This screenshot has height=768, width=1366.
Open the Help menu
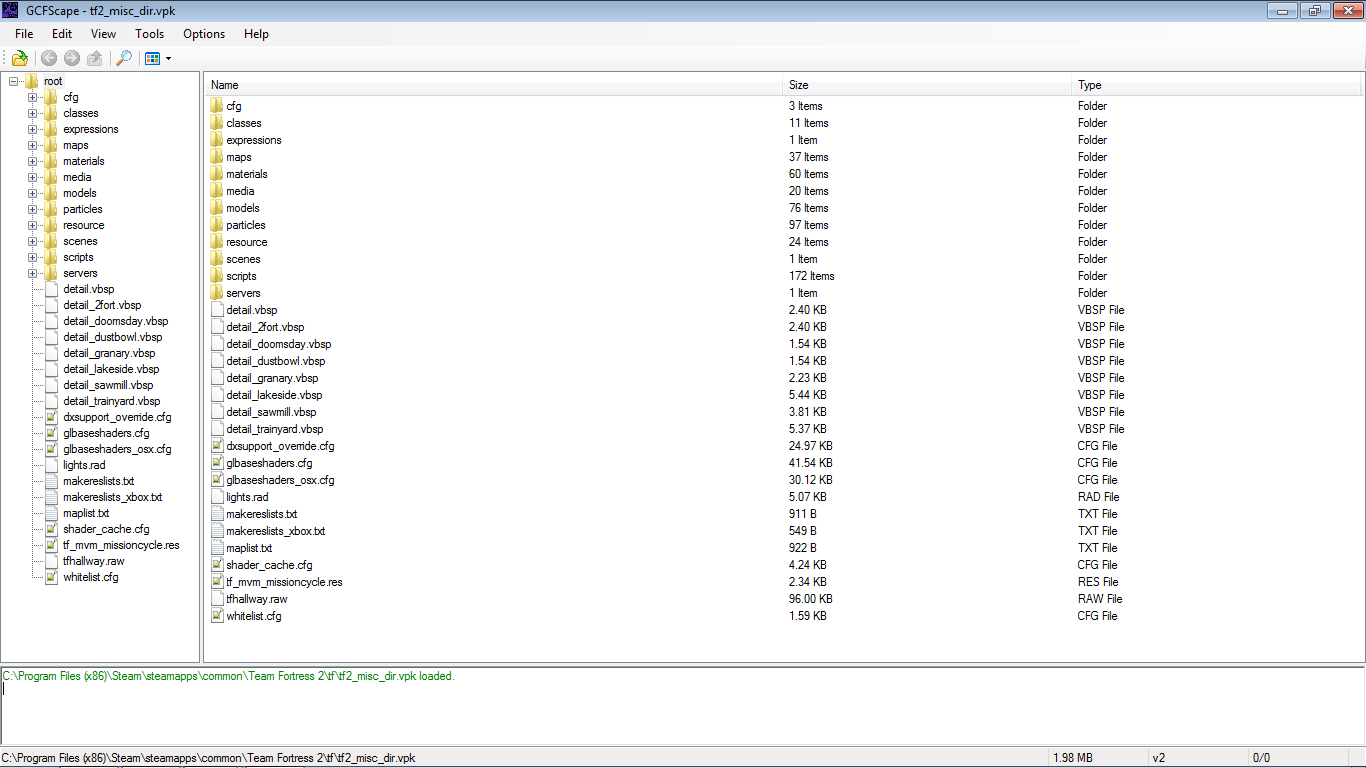(x=256, y=34)
